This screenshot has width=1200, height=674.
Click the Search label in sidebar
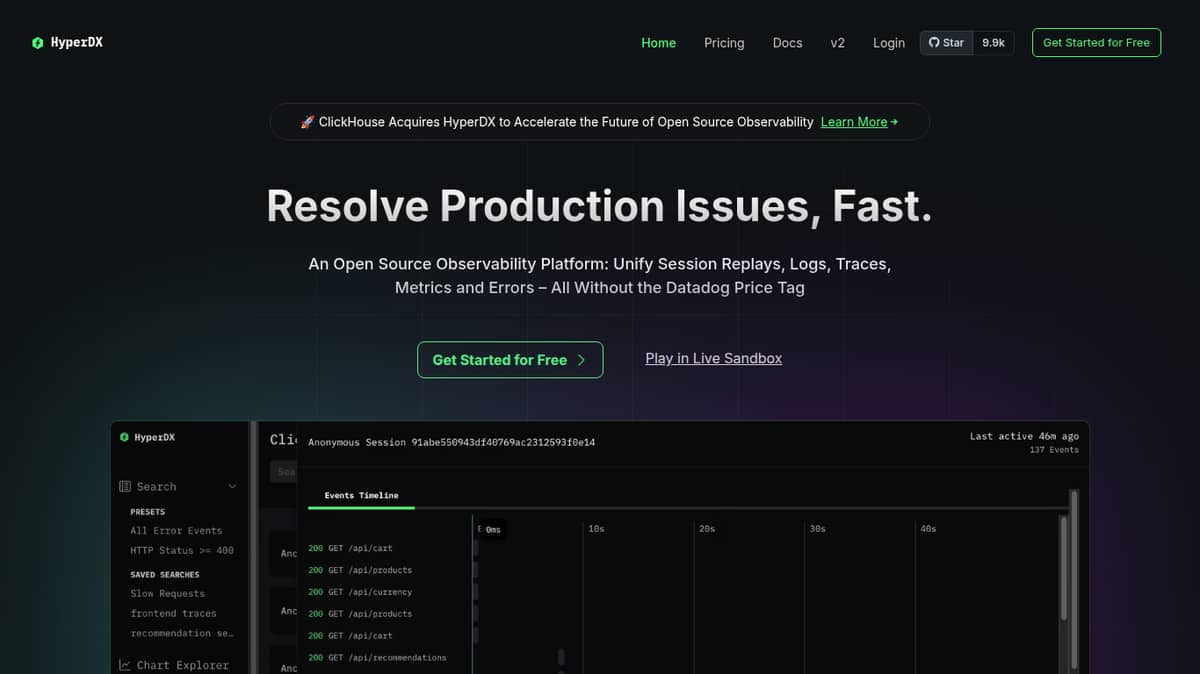[156, 487]
